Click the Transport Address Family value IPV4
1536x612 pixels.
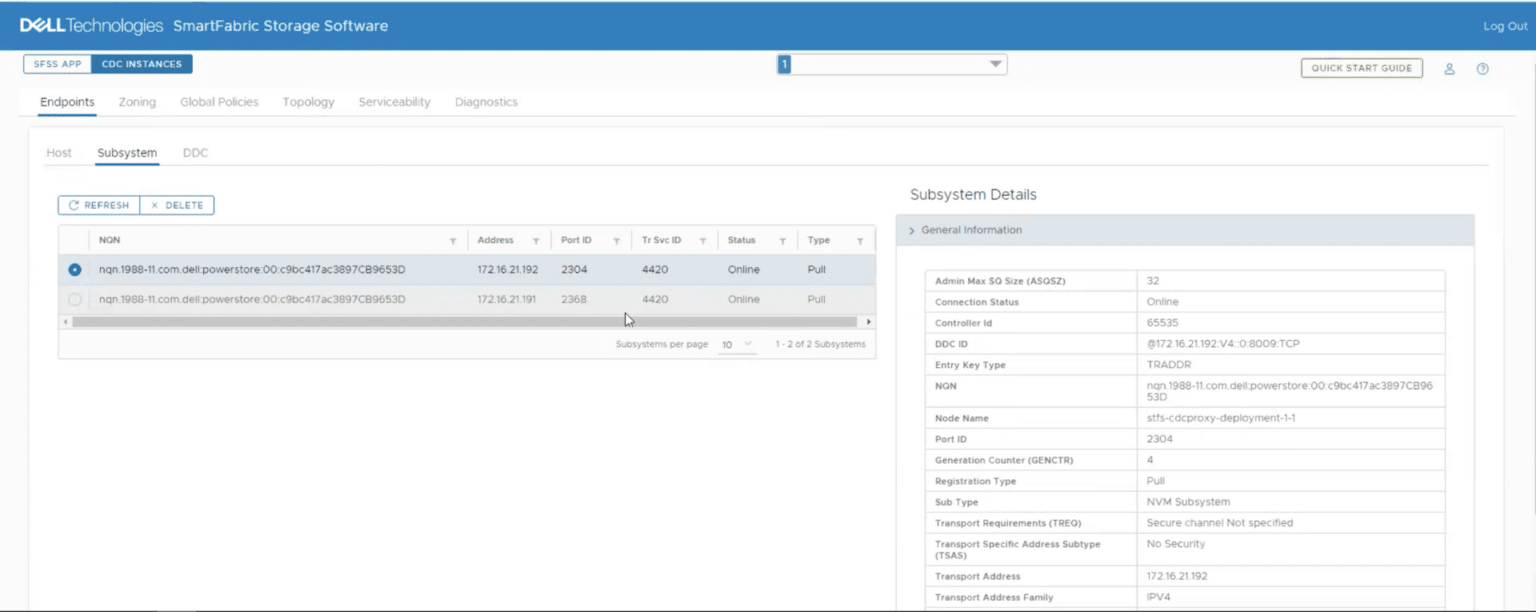(x=1158, y=597)
